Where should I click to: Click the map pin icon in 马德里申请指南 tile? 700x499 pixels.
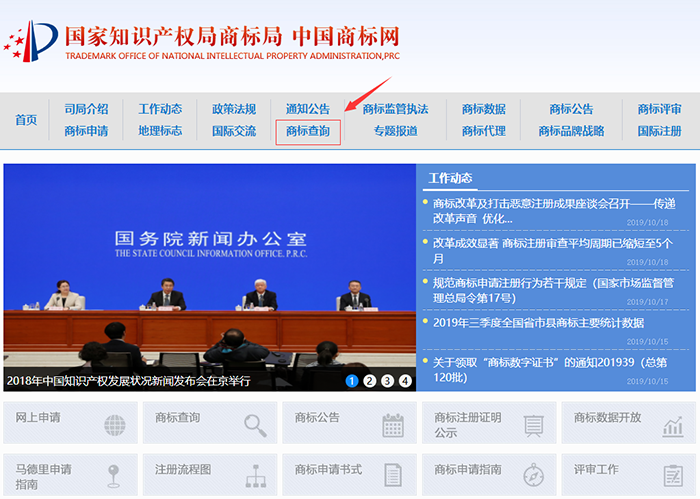tap(115, 476)
